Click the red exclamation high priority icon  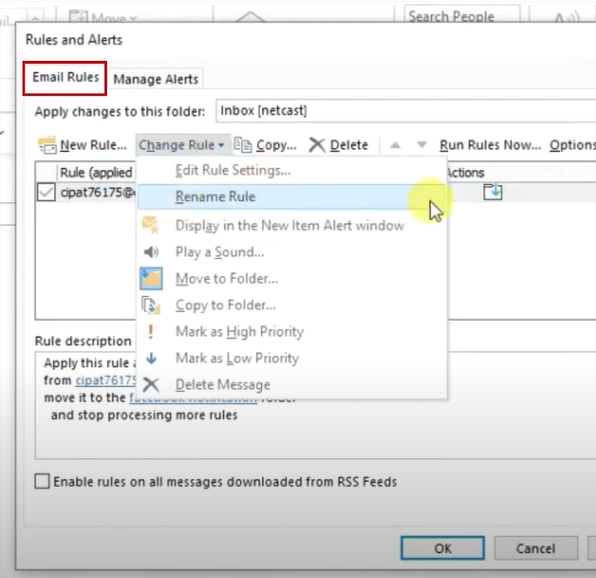pos(151,331)
